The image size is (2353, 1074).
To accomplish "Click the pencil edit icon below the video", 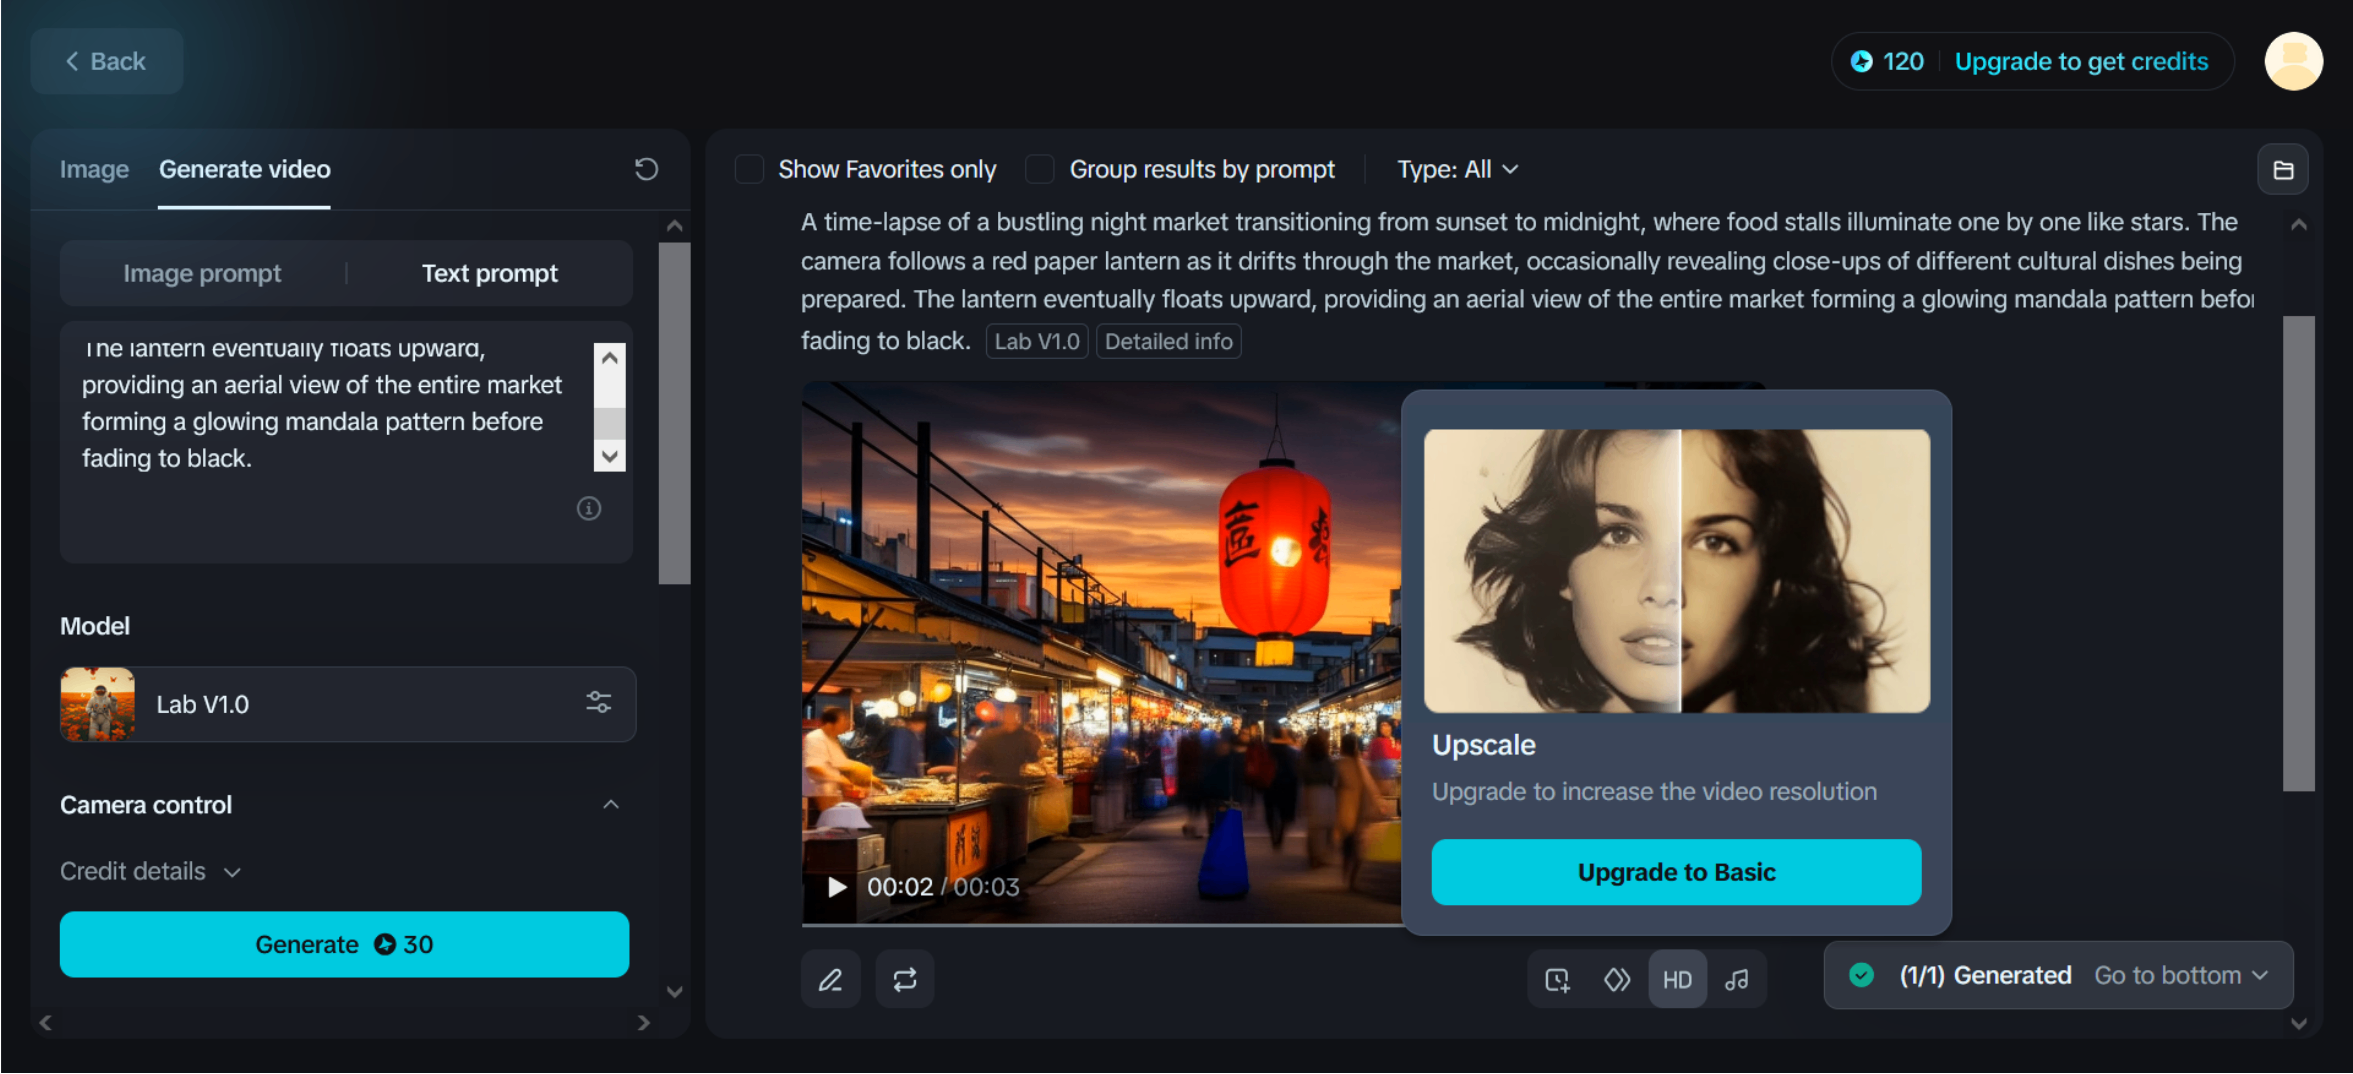I will [x=831, y=979].
